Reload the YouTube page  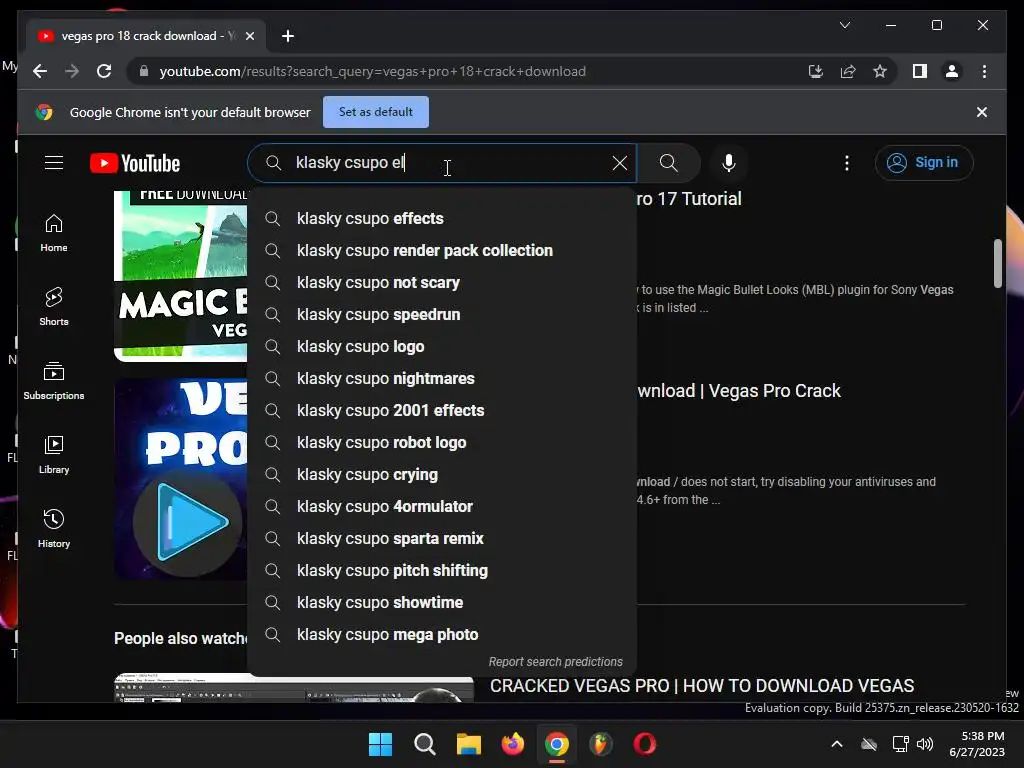click(104, 71)
